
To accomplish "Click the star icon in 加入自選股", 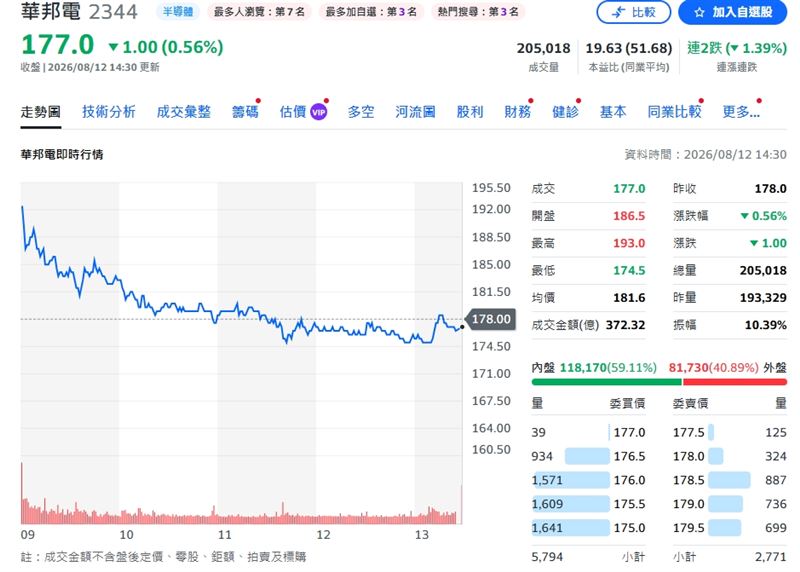I will coord(699,12).
